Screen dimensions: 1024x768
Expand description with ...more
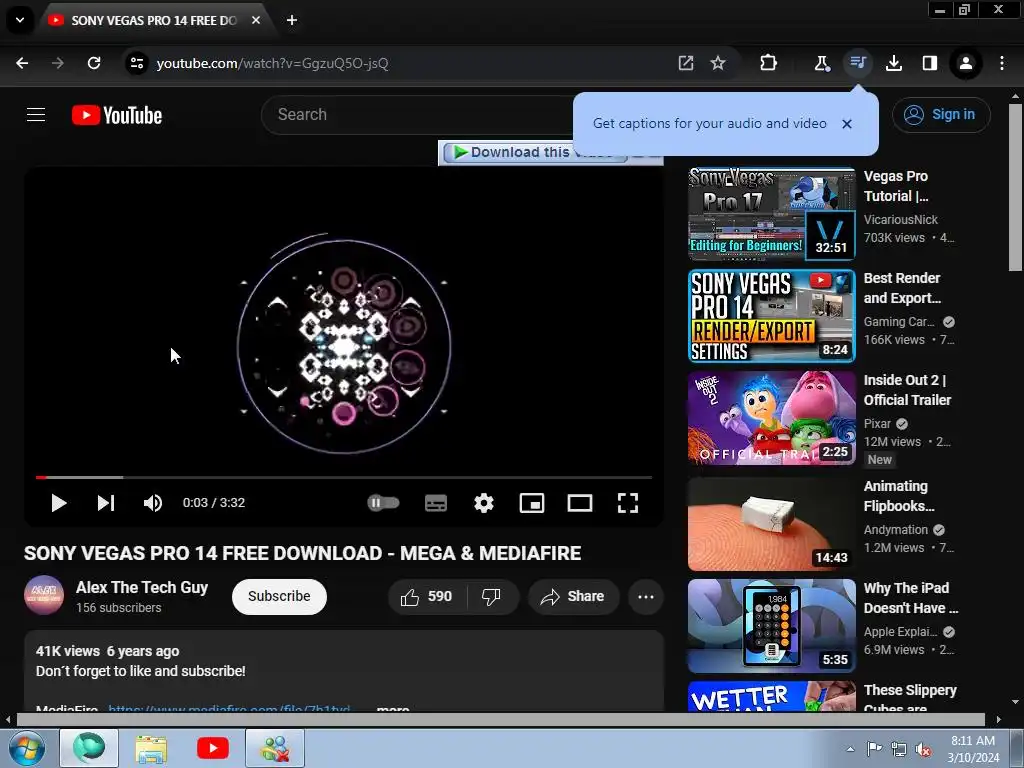[393, 708]
